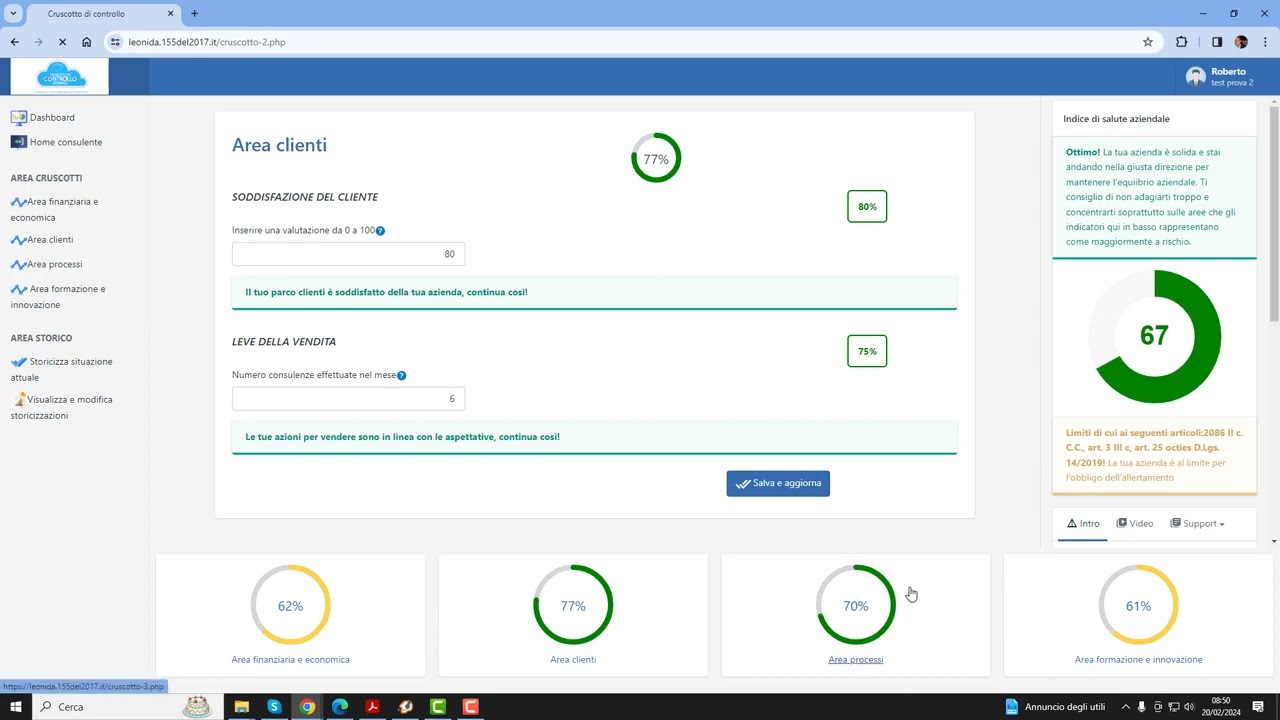Open the Chrome tab search dropdown
The height and width of the screenshot is (720, 1280).
(13, 14)
